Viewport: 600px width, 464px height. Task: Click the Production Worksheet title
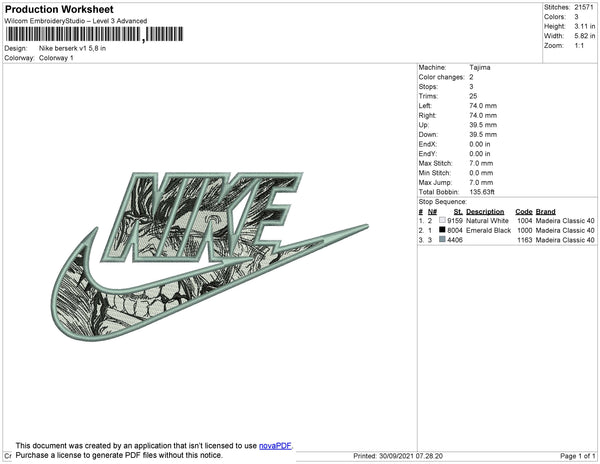[x=59, y=9]
